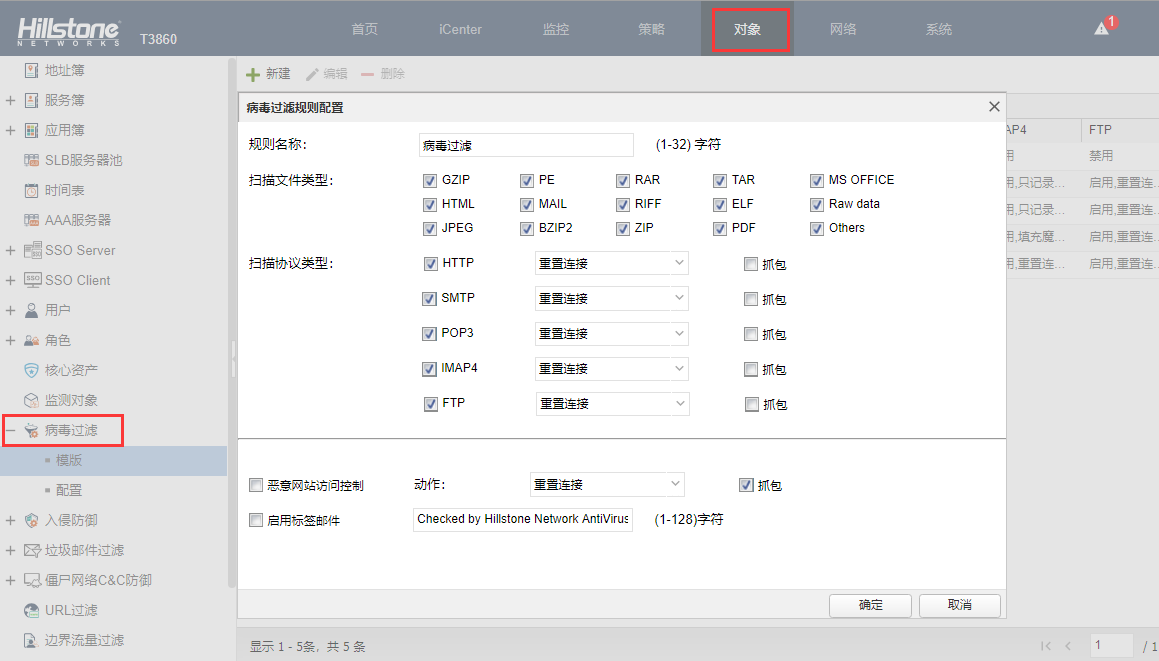Uncheck the GZIP file type

click(429, 180)
